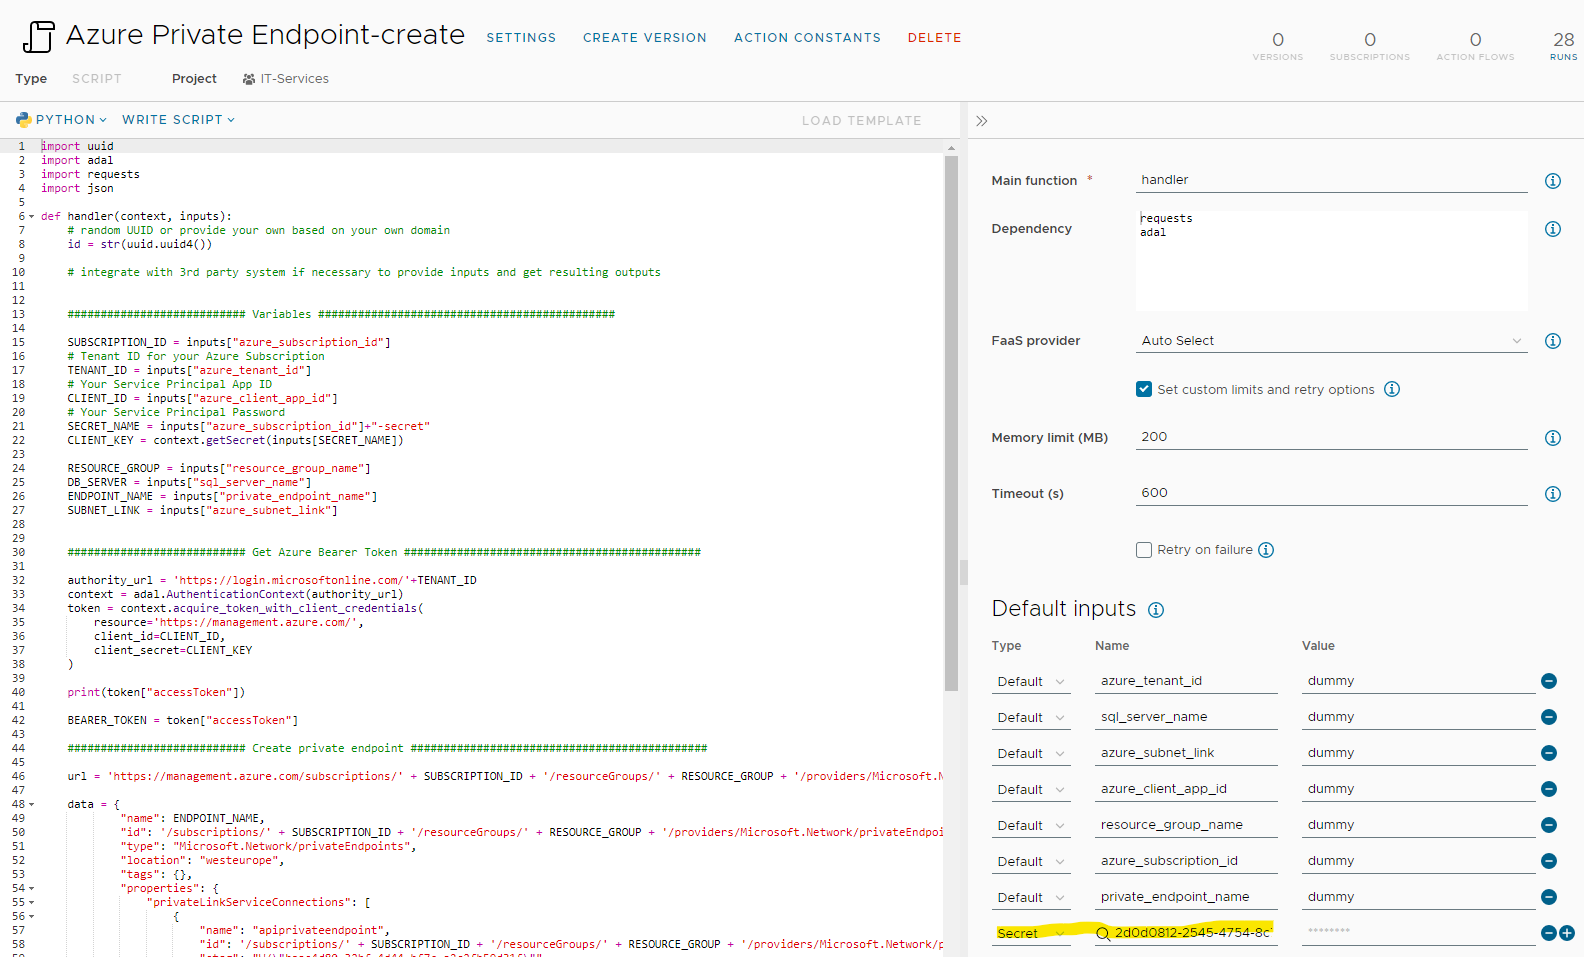1584x957 pixels.
Task: Remove the azure_client_app_id input row
Action: pyautogui.click(x=1548, y=789)
